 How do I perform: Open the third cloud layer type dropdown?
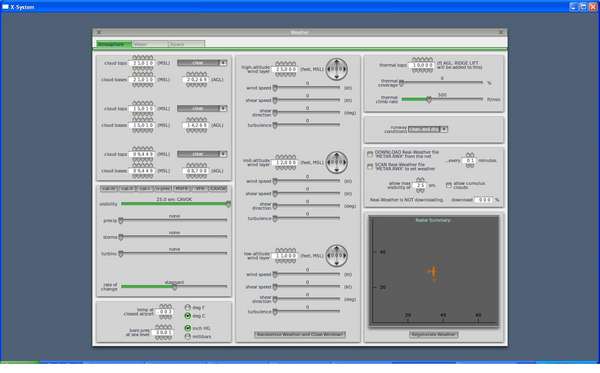pyautogui.click(x=202, y=154)
